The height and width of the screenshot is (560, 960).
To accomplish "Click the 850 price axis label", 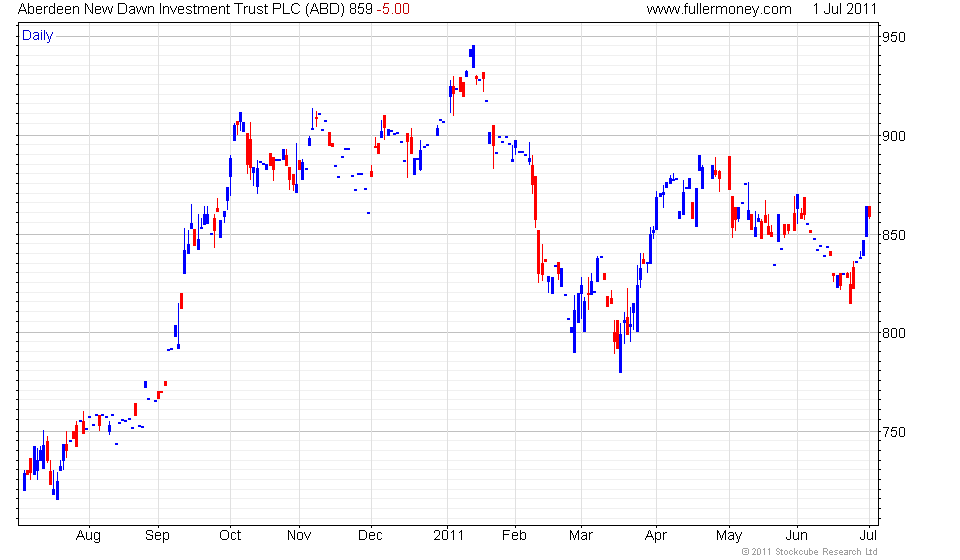I will [893, 235].
